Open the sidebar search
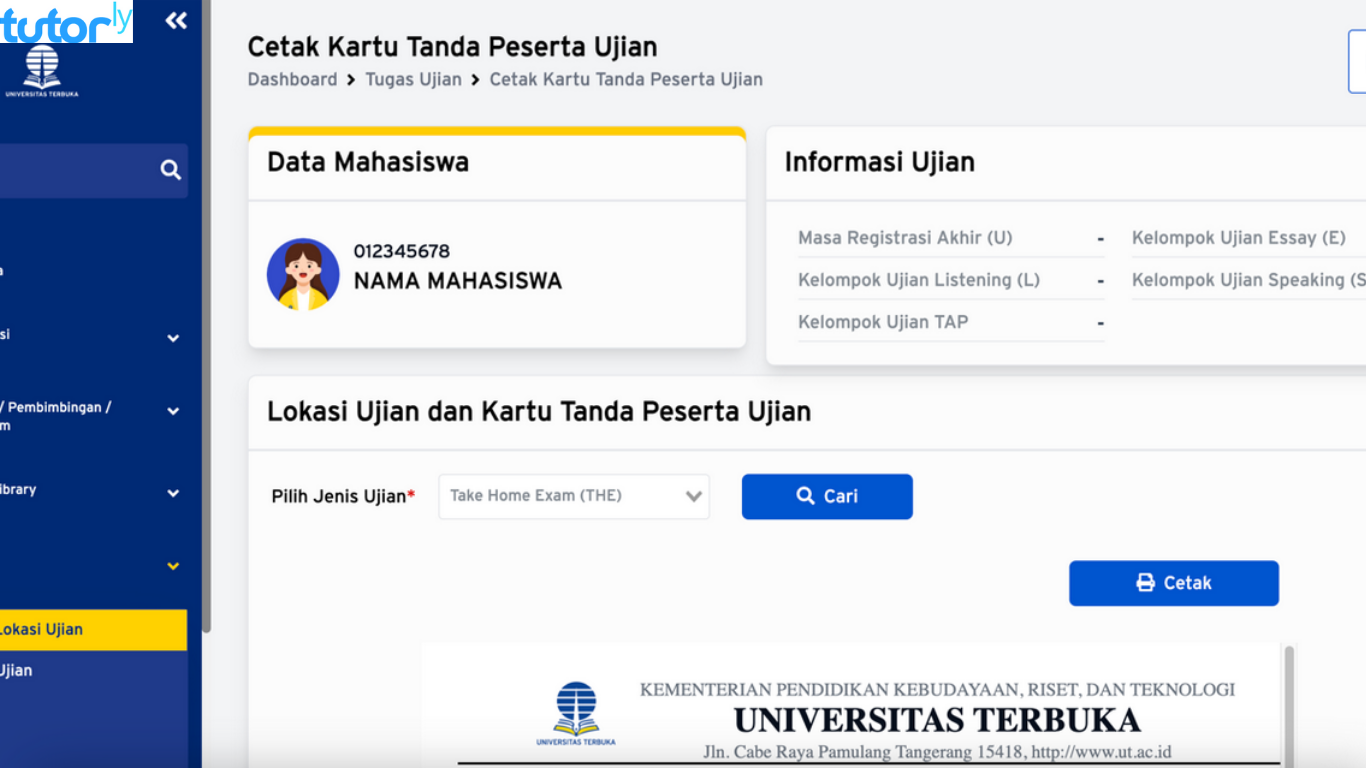 tap(170, 170)
